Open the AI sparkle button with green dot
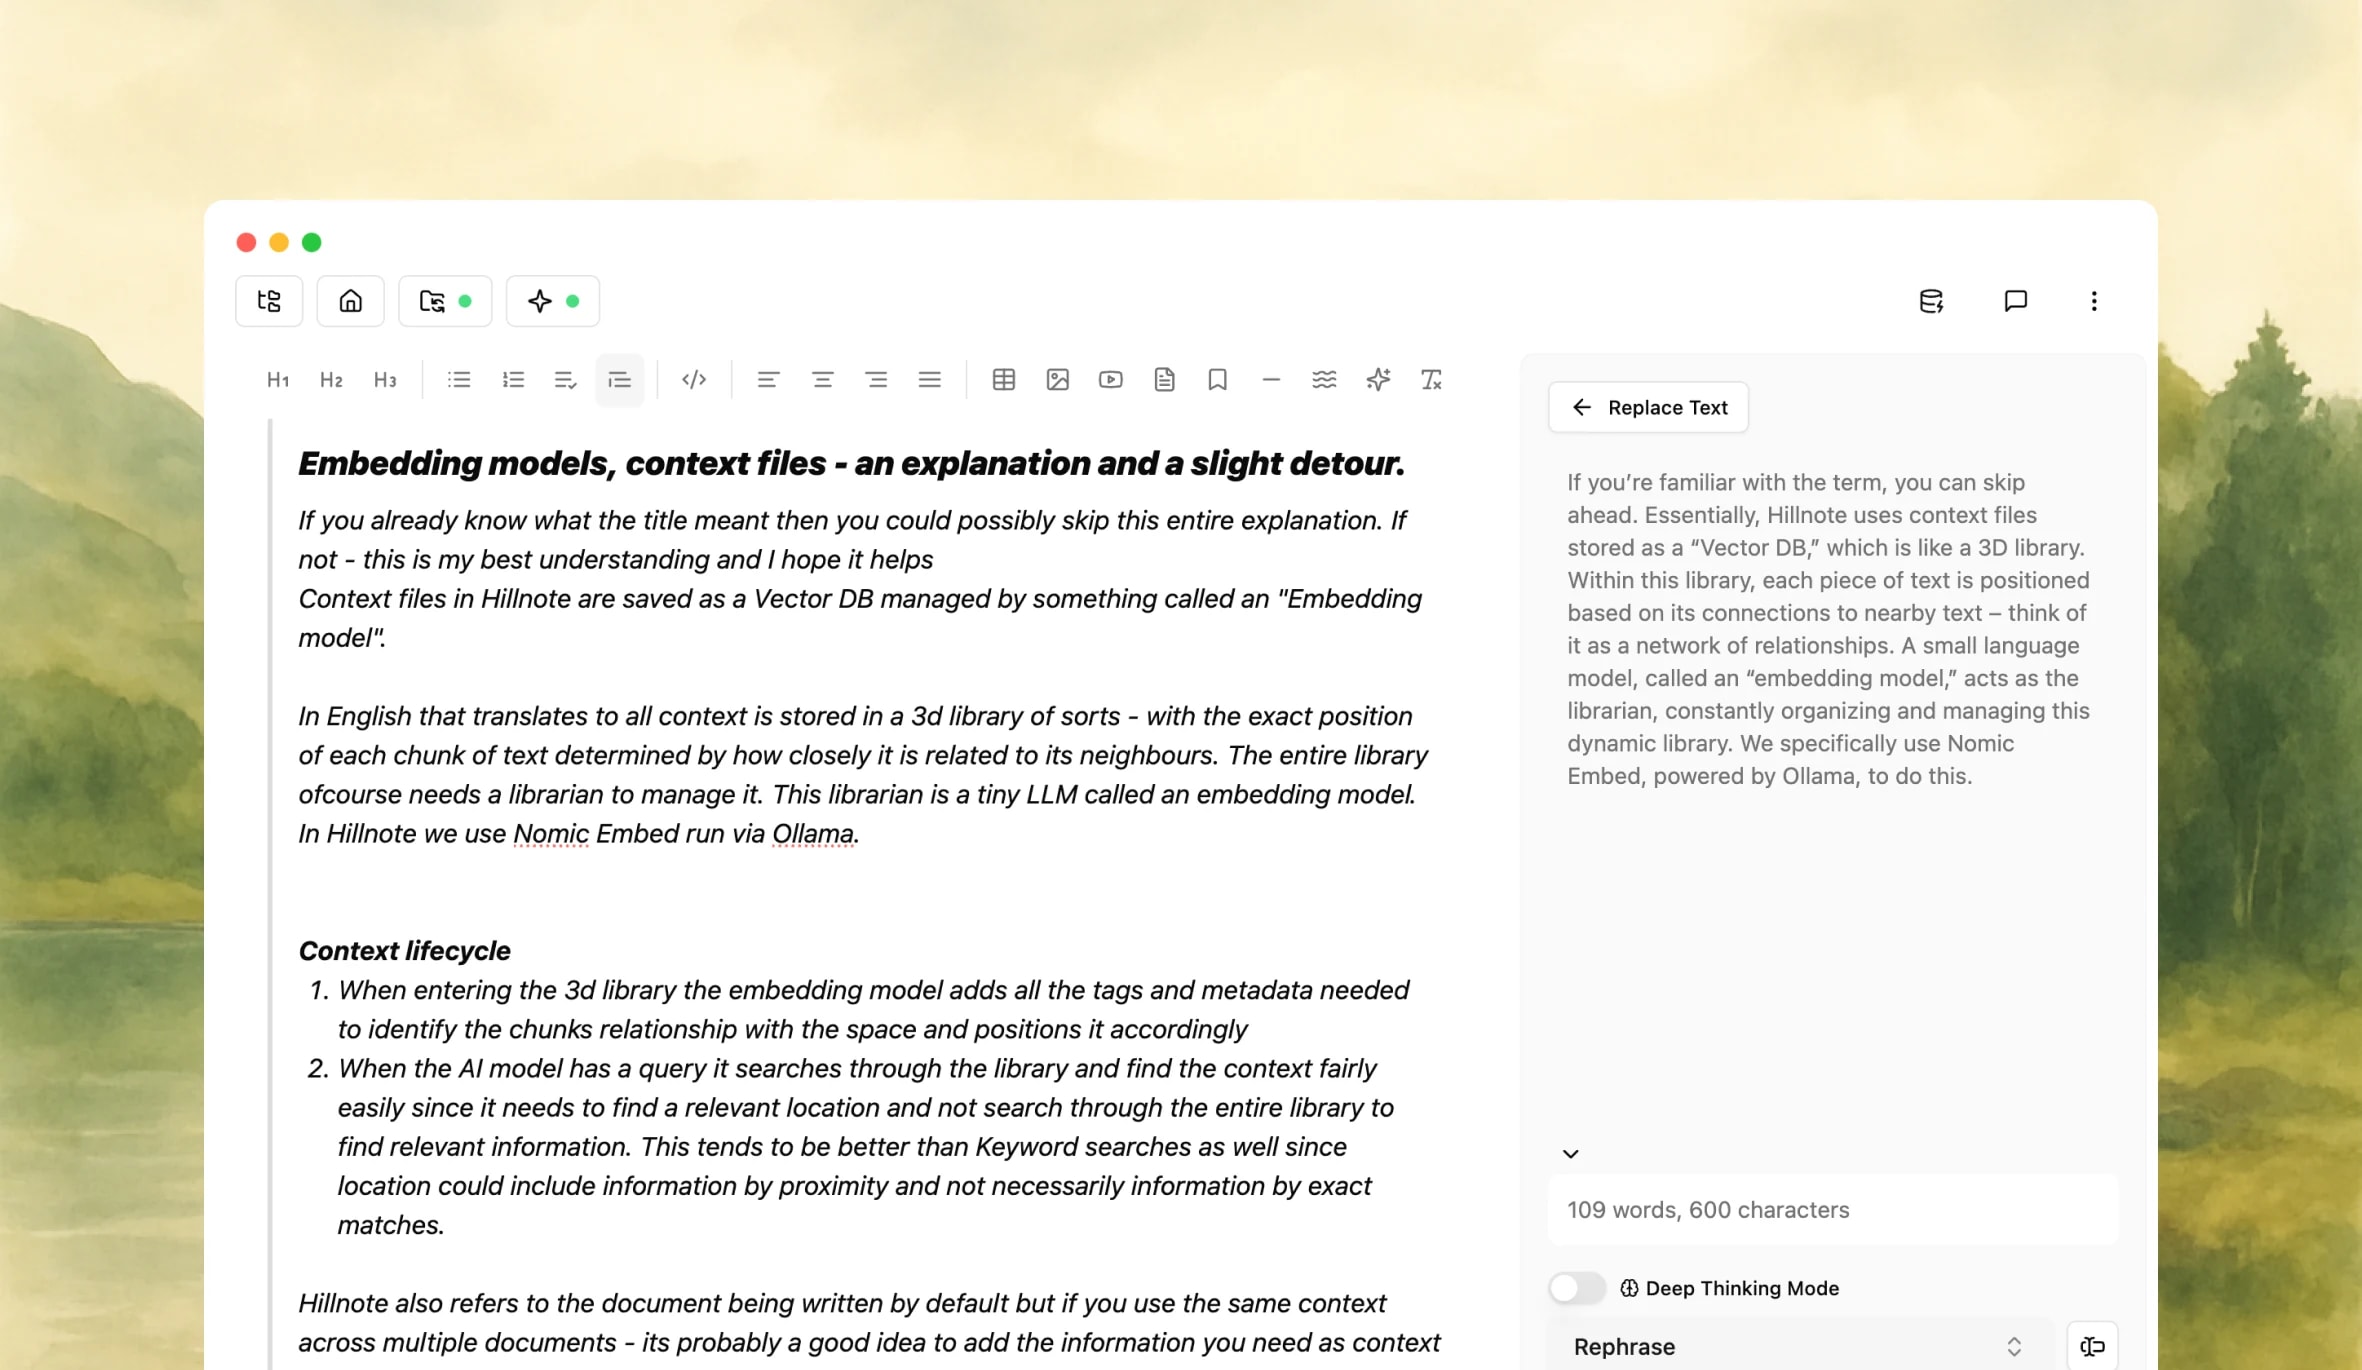Screen dimensions: 2362x1370 click(553, 301)
